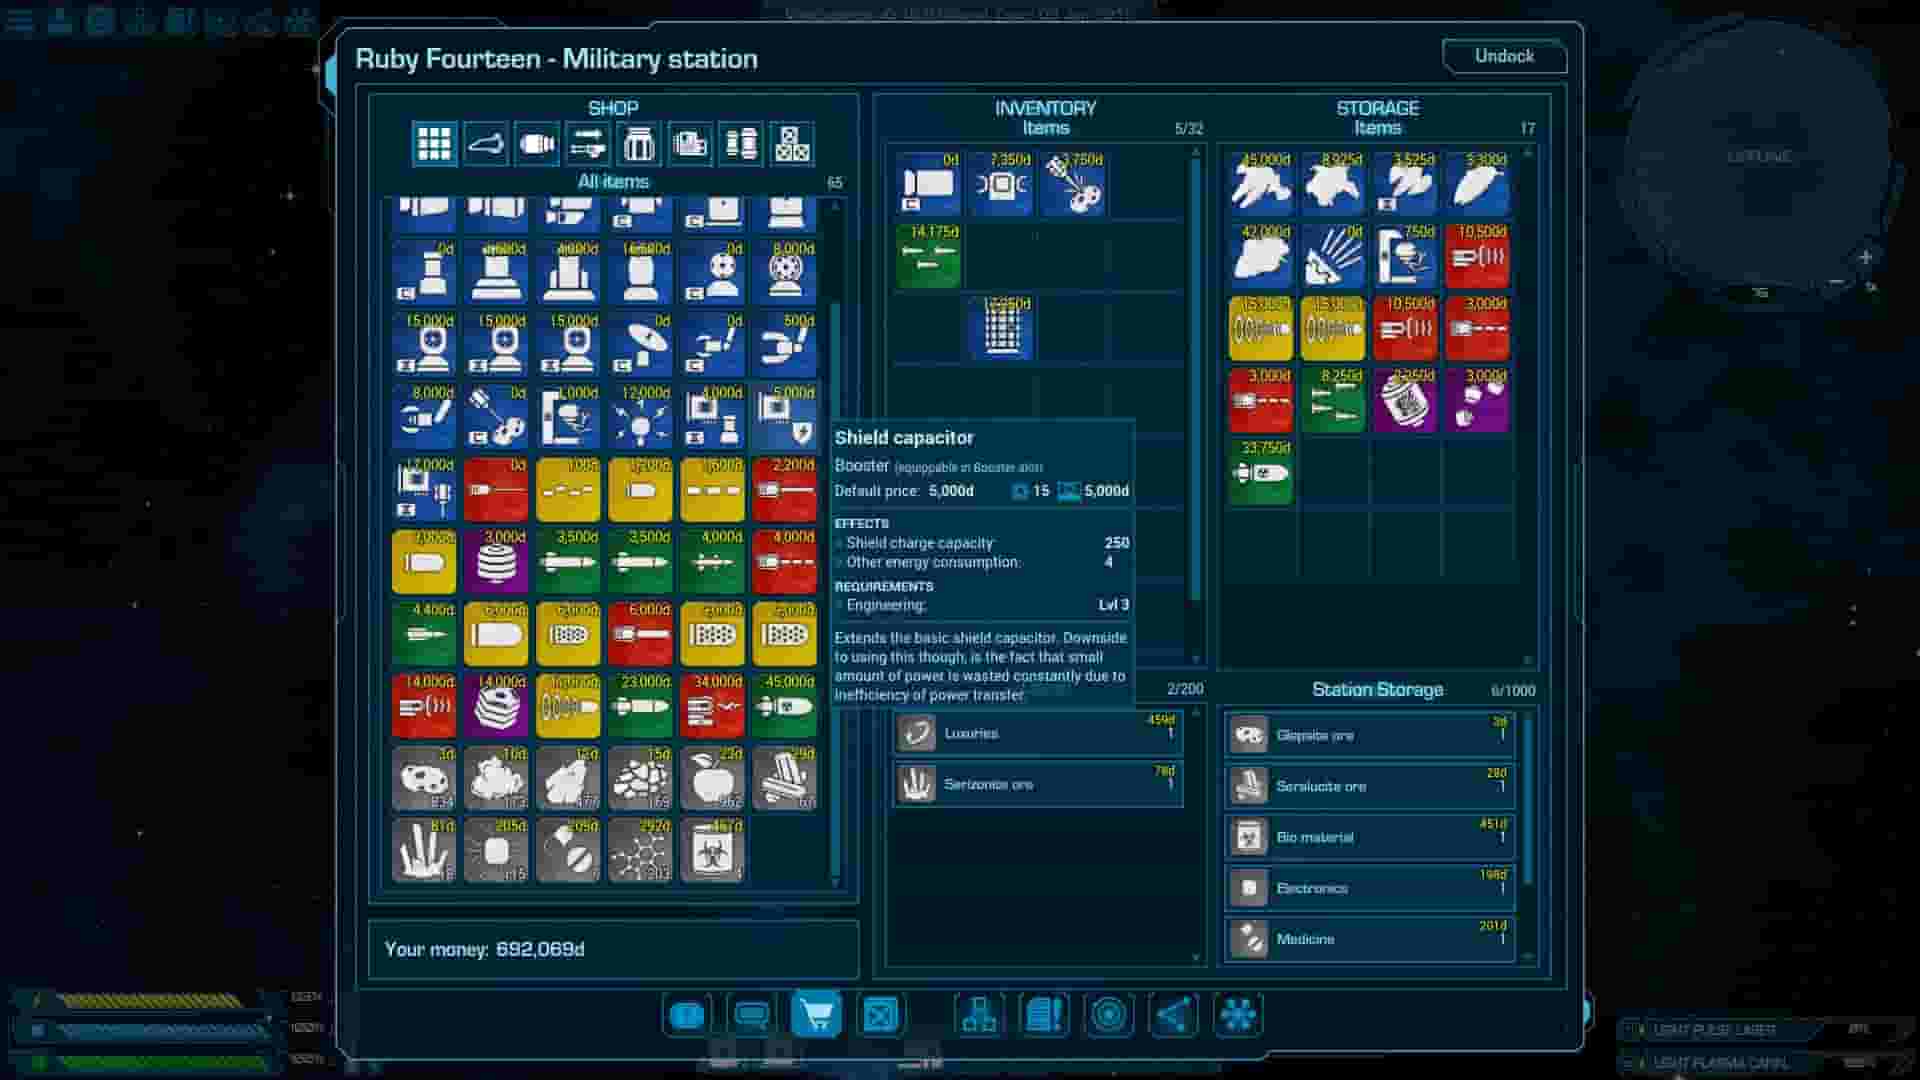Select Bio material in Station Storage
The image size is (1920, 1080).
[1368, 836]
